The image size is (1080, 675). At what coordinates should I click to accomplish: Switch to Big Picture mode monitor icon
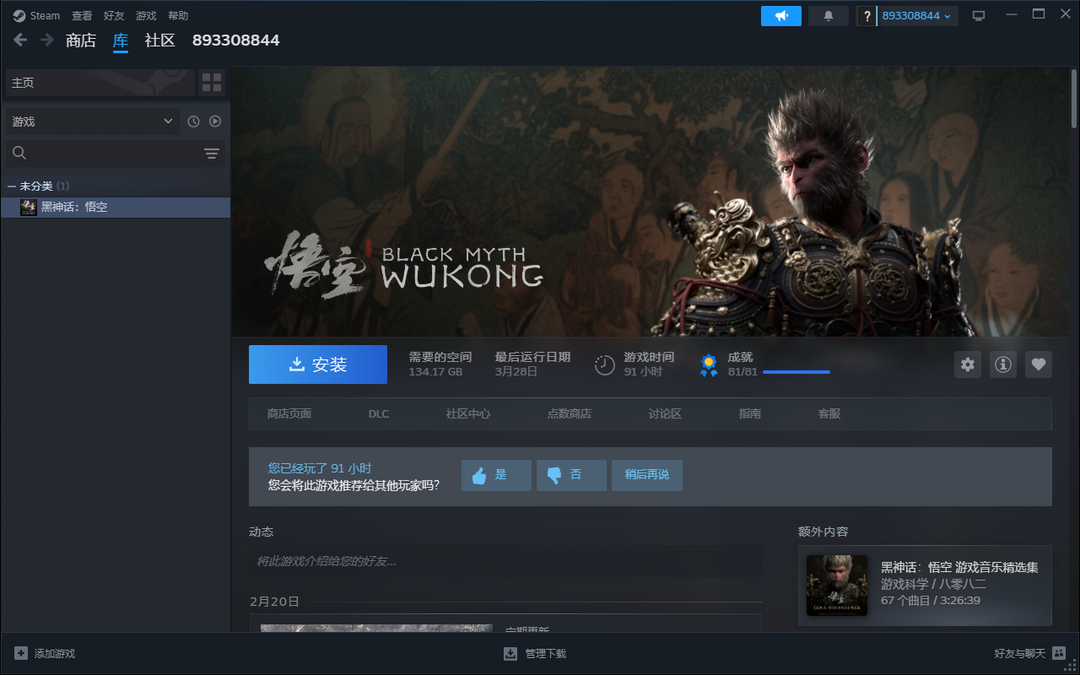point(979,16)
